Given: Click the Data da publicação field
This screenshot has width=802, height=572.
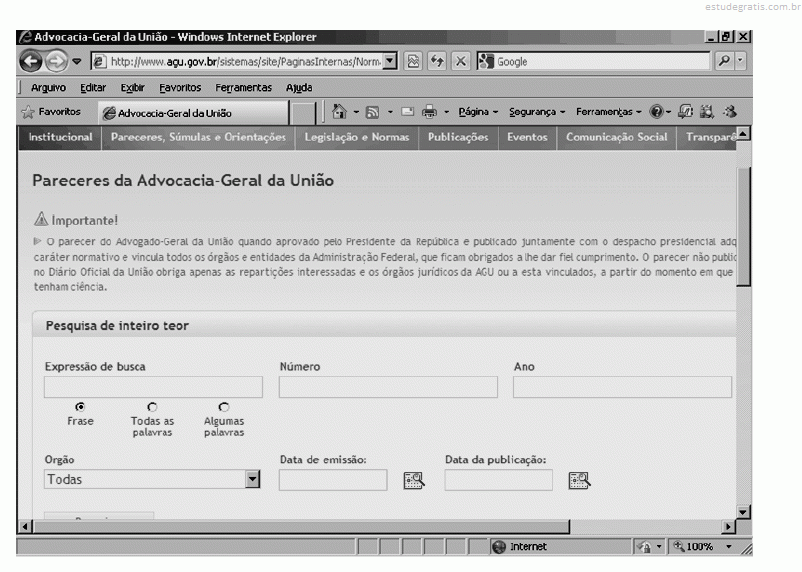Looking at the screenshot, I should click(x=499, y=480).
